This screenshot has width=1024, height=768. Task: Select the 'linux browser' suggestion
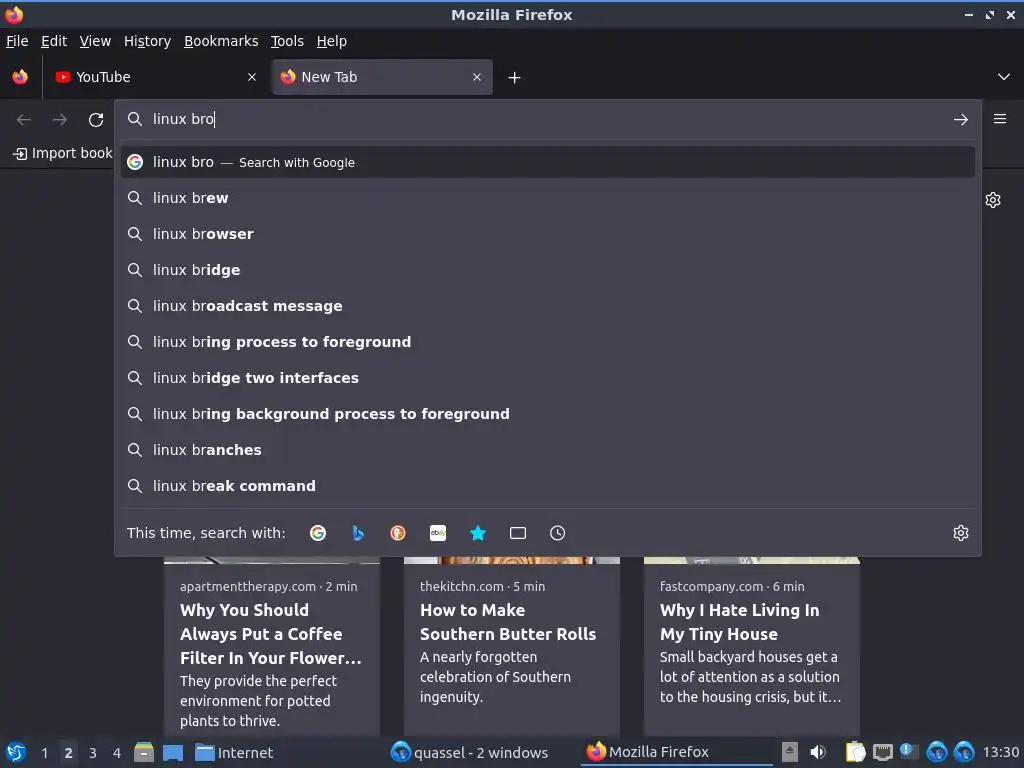pos(548,234)
